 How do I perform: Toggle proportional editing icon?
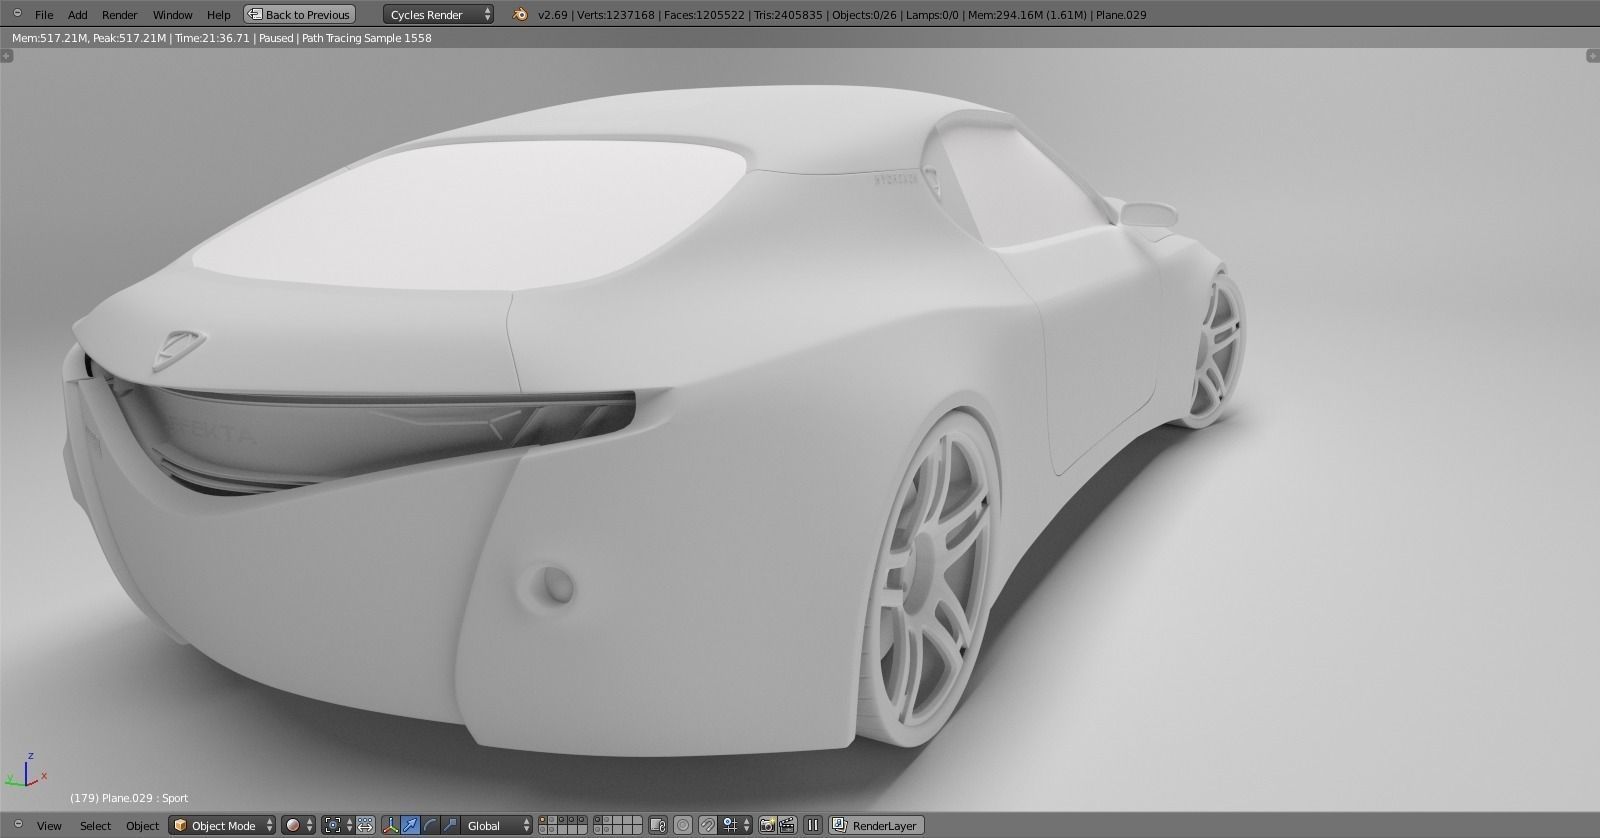tap(683, 826)
